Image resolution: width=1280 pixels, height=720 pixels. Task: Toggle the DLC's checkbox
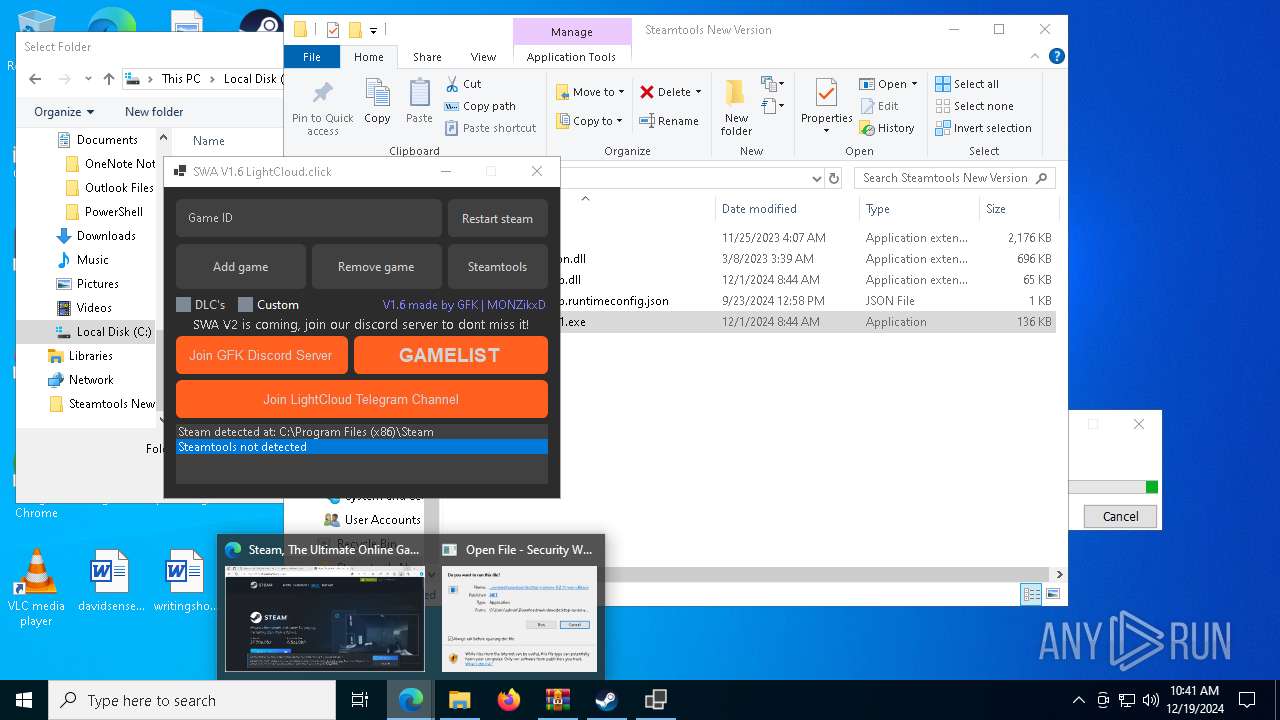[x=183, y=305]
